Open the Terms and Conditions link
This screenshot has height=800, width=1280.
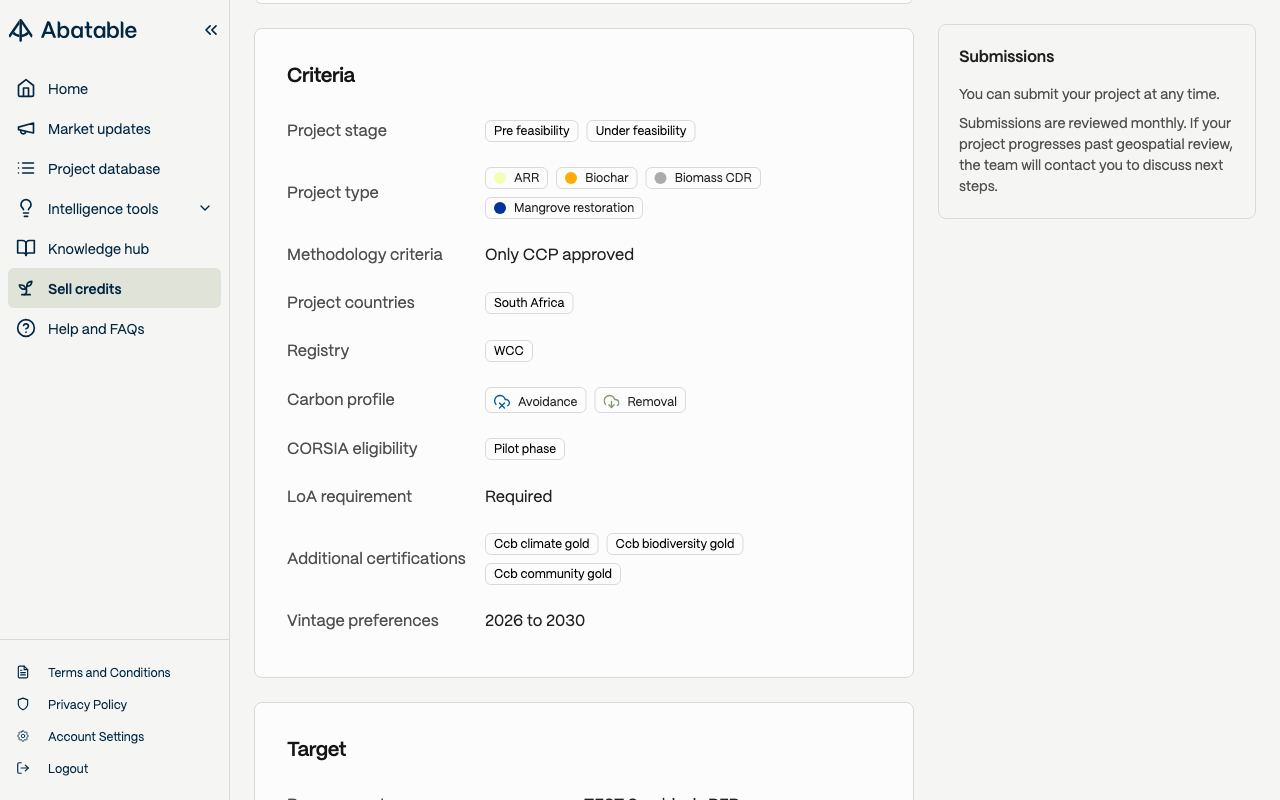pyautogui.click(x=109, y=673)
